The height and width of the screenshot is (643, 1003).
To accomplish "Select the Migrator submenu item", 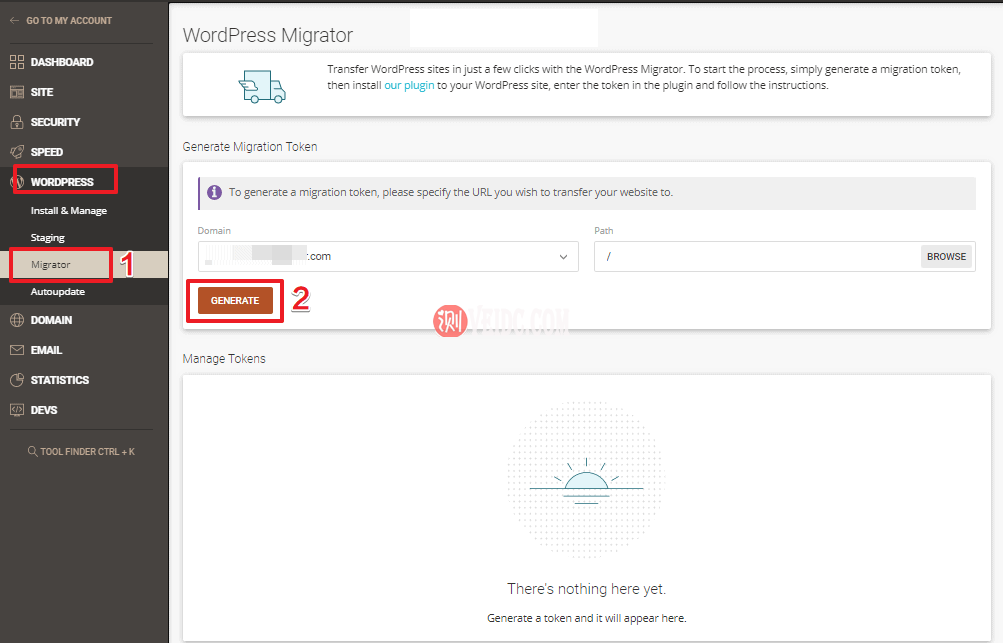I will (x=51, y=264).
